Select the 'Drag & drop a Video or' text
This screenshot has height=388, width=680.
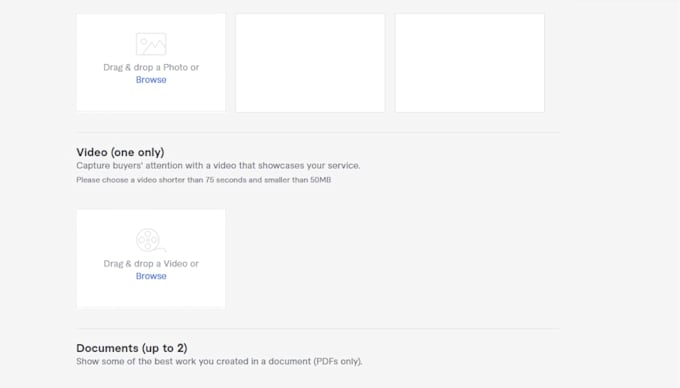tap(151, 264)
